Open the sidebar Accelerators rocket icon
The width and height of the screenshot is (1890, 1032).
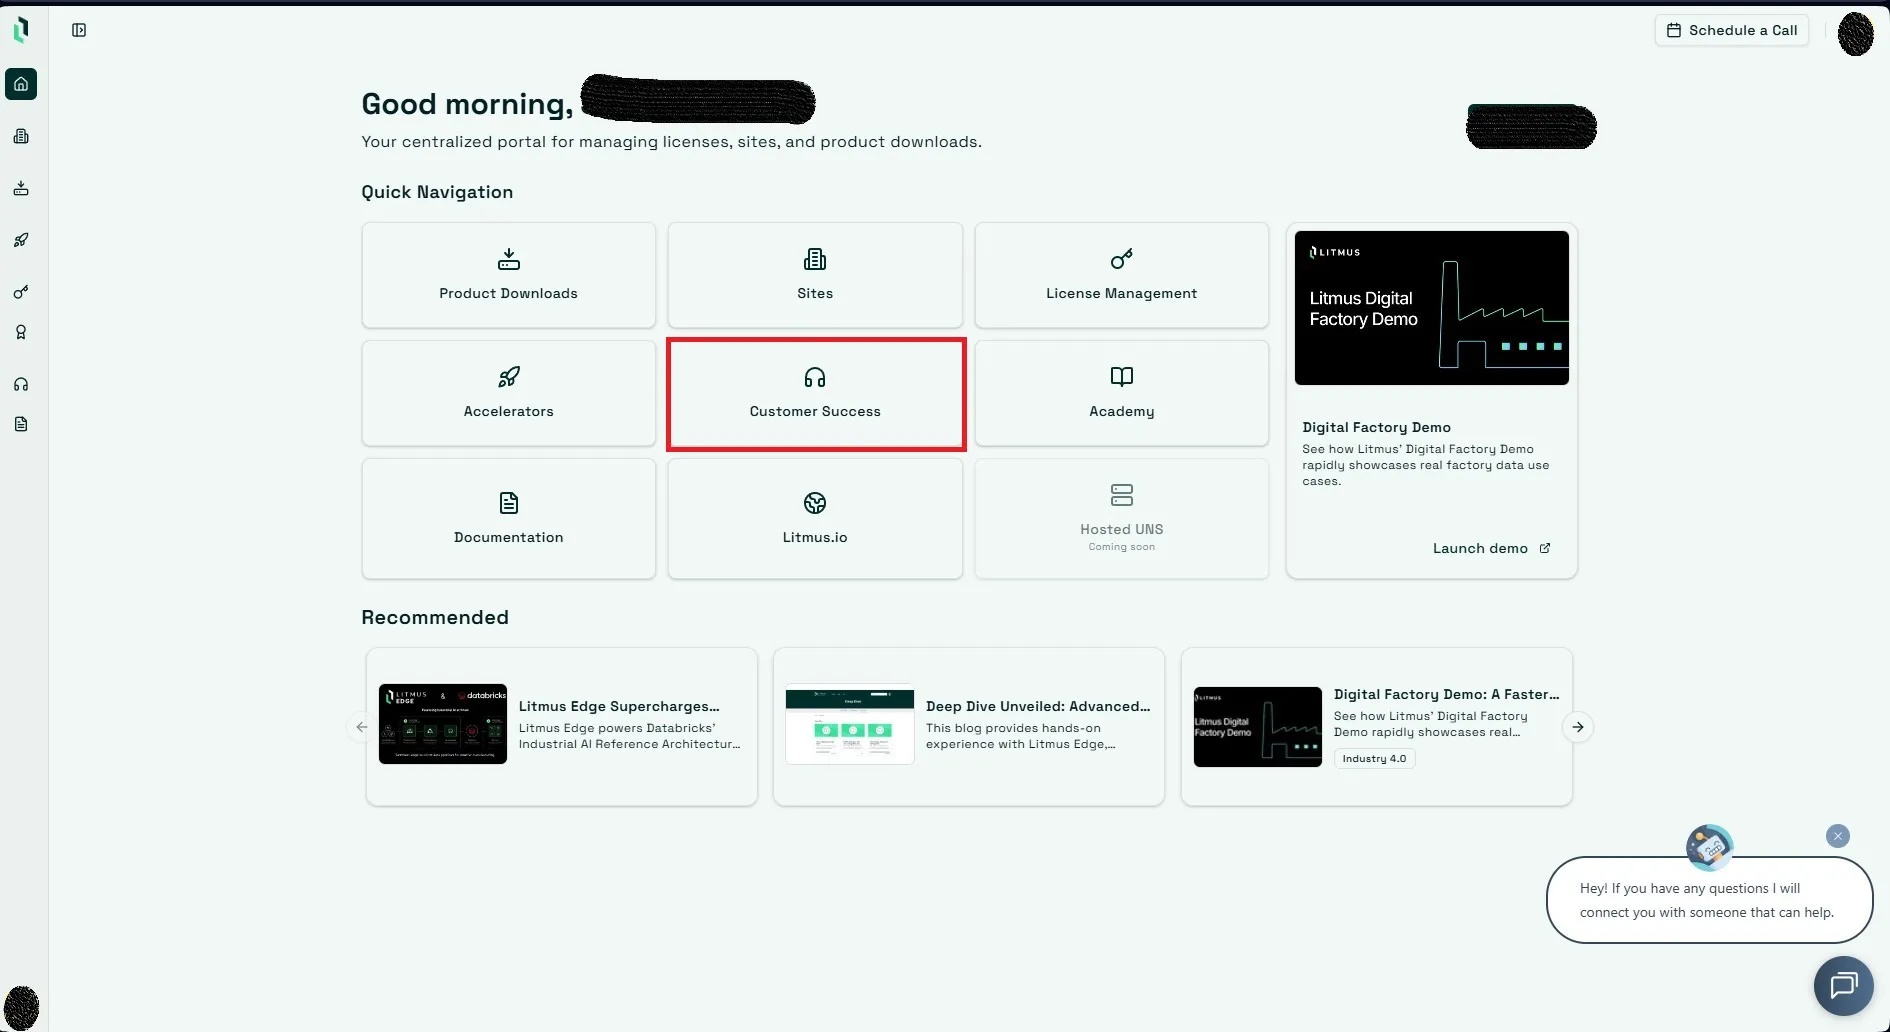click(x=21, y=240)
